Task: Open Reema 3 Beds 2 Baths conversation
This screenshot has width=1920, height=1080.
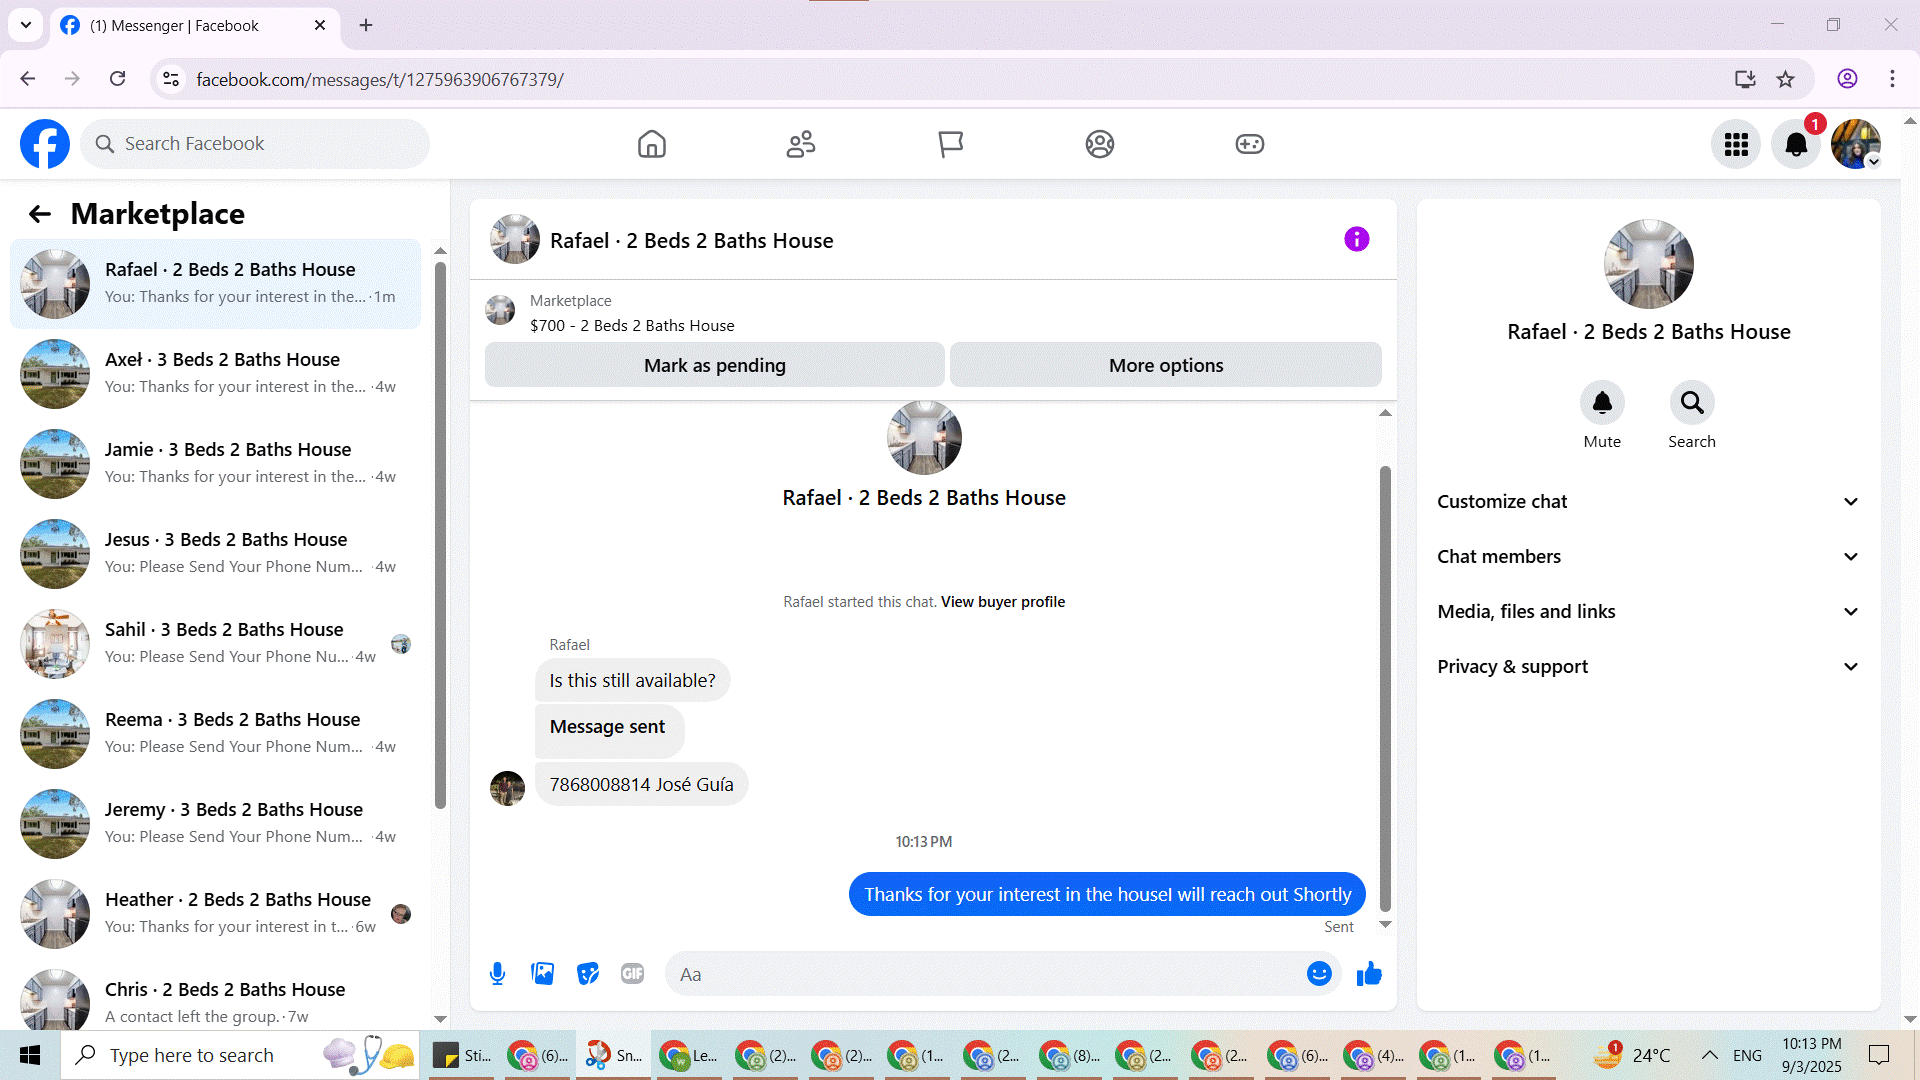Action: [215, 734]
